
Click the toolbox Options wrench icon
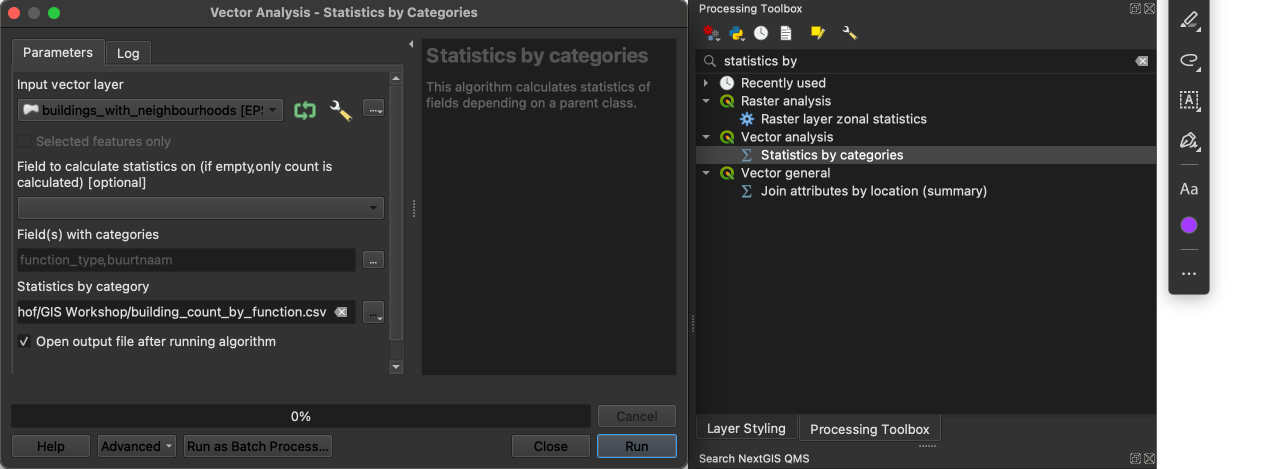click(850, 33)
